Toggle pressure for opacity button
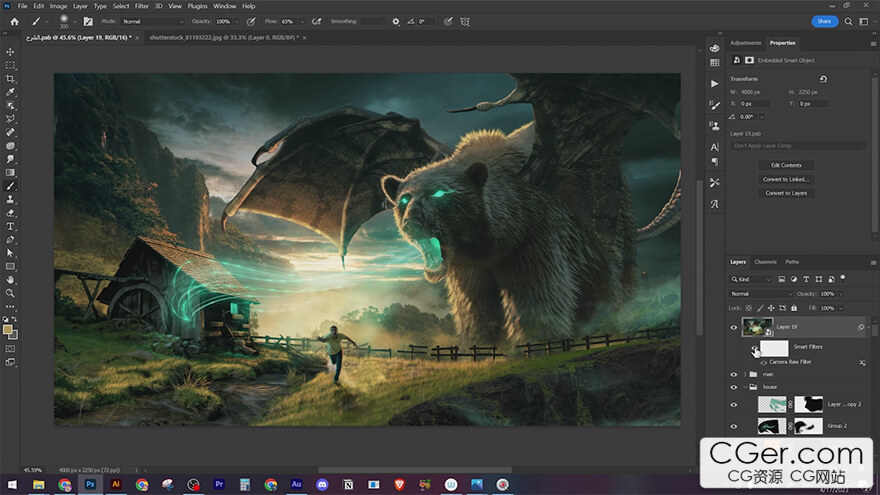 point(251,21)
